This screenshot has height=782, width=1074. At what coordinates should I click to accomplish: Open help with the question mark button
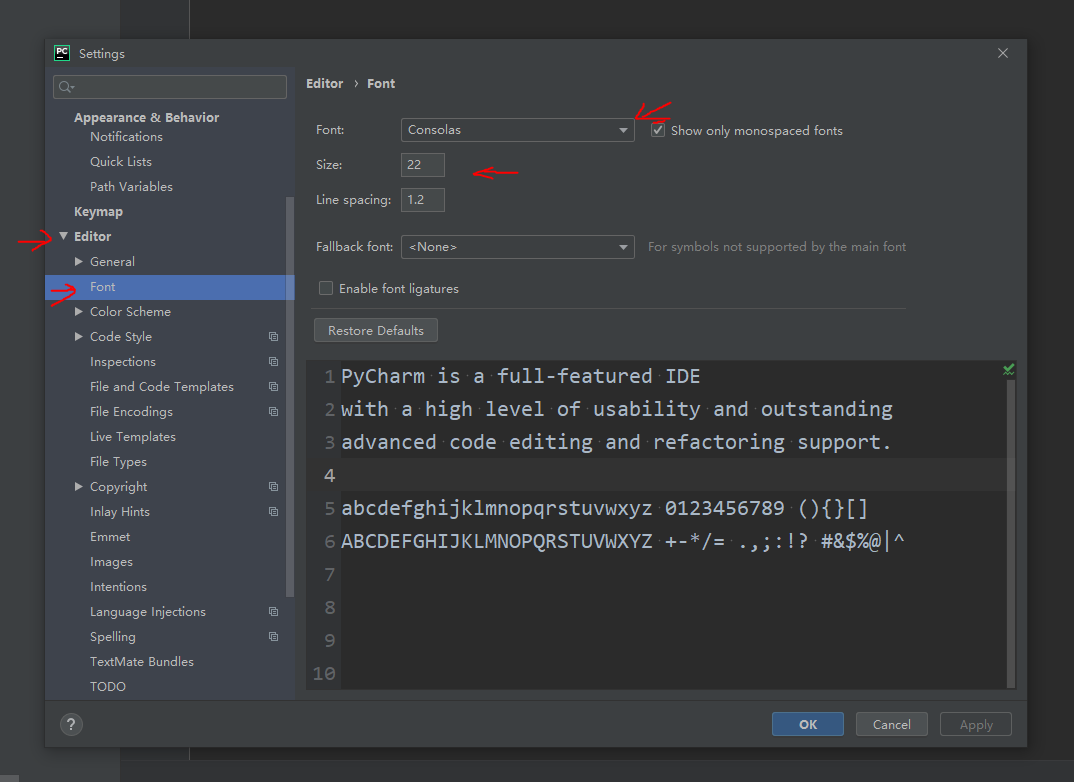click(x=71, y=724)
